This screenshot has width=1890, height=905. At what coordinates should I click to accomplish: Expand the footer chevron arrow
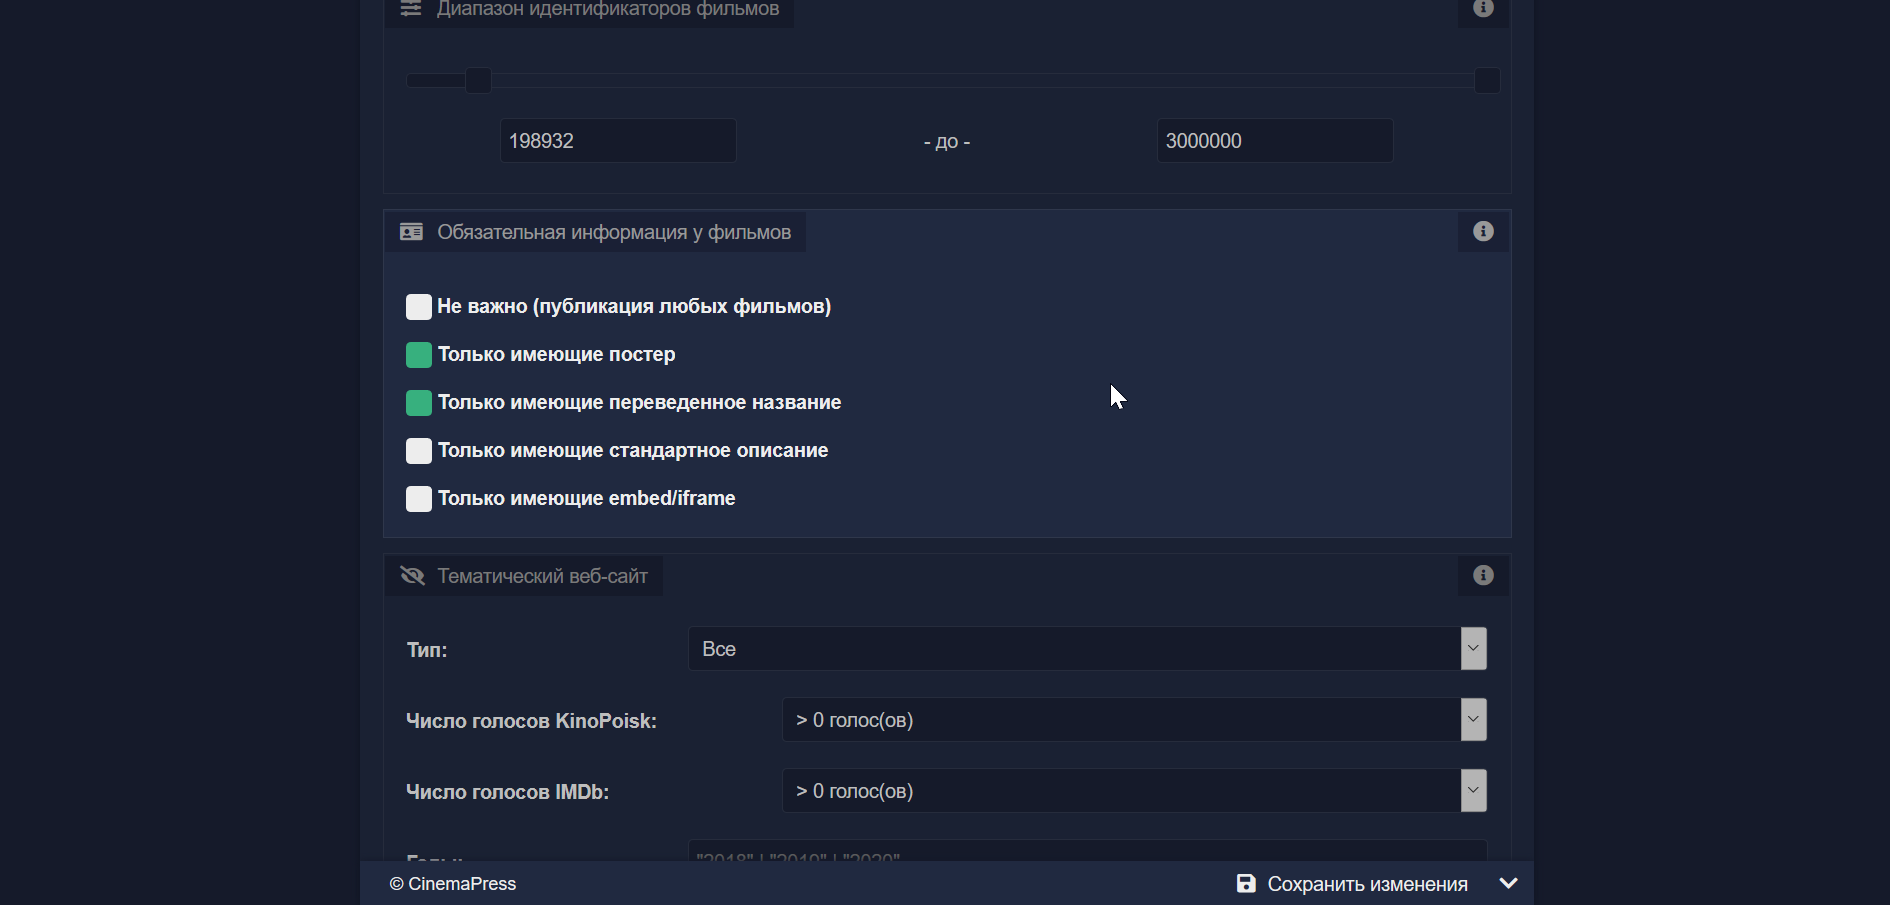(1509, 884)
